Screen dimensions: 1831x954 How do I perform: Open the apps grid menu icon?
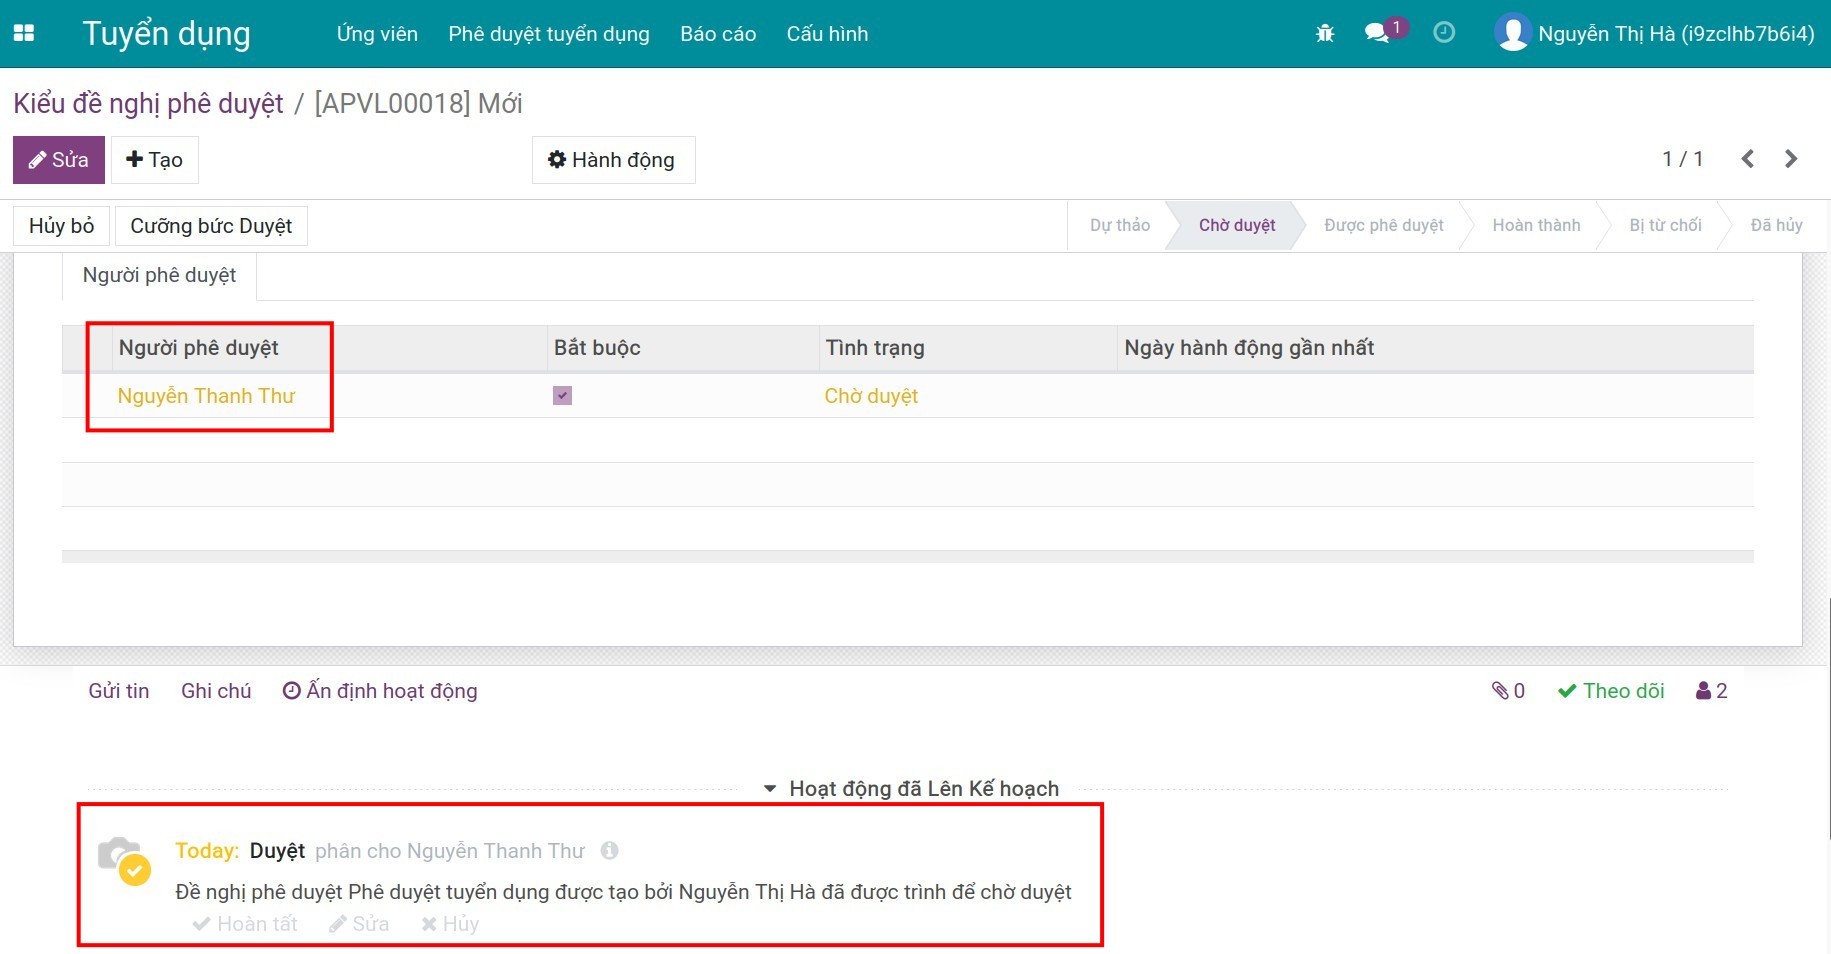(24, 33)
